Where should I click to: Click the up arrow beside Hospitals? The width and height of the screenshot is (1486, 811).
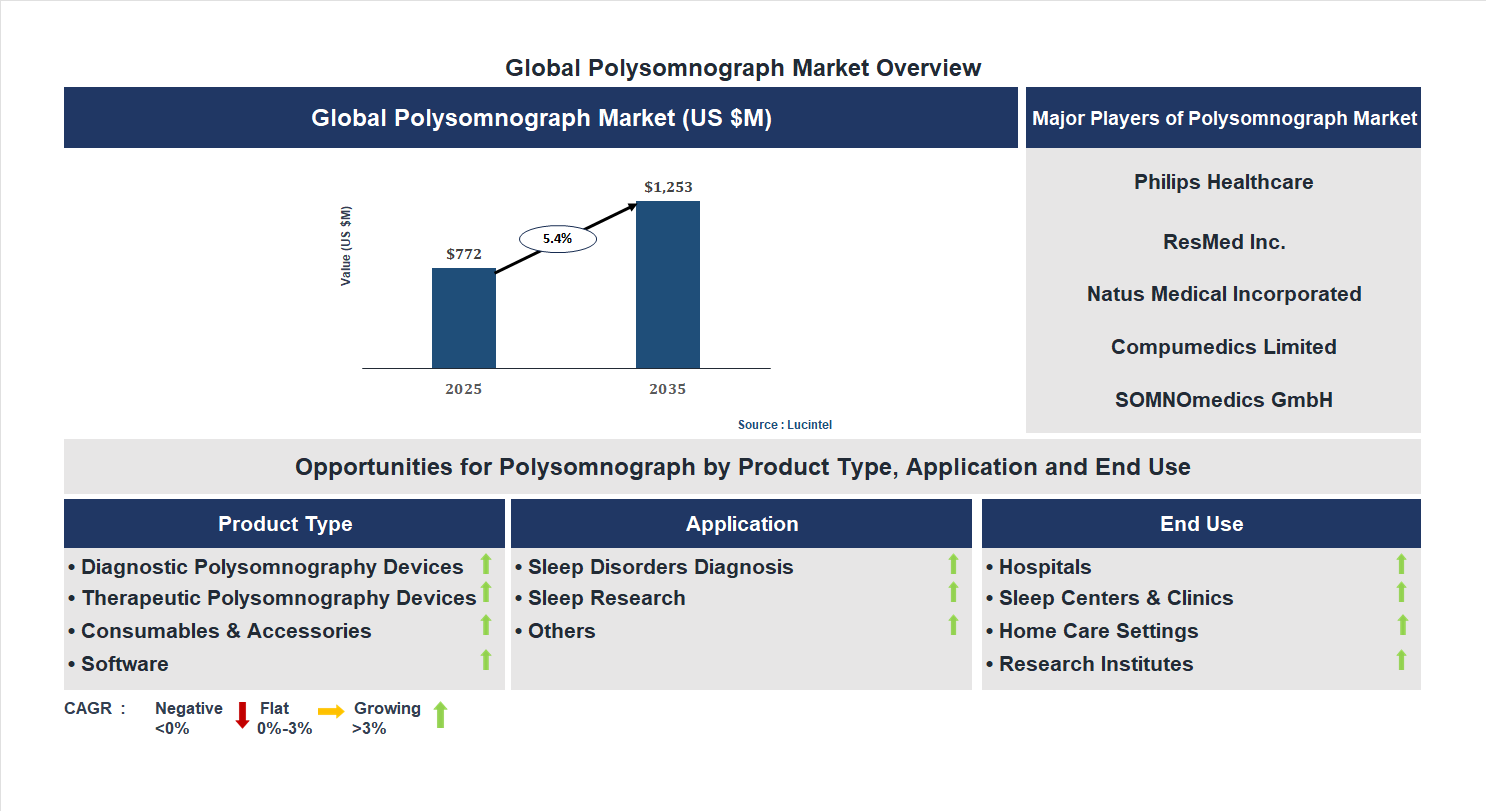(x=1402, y=562)
